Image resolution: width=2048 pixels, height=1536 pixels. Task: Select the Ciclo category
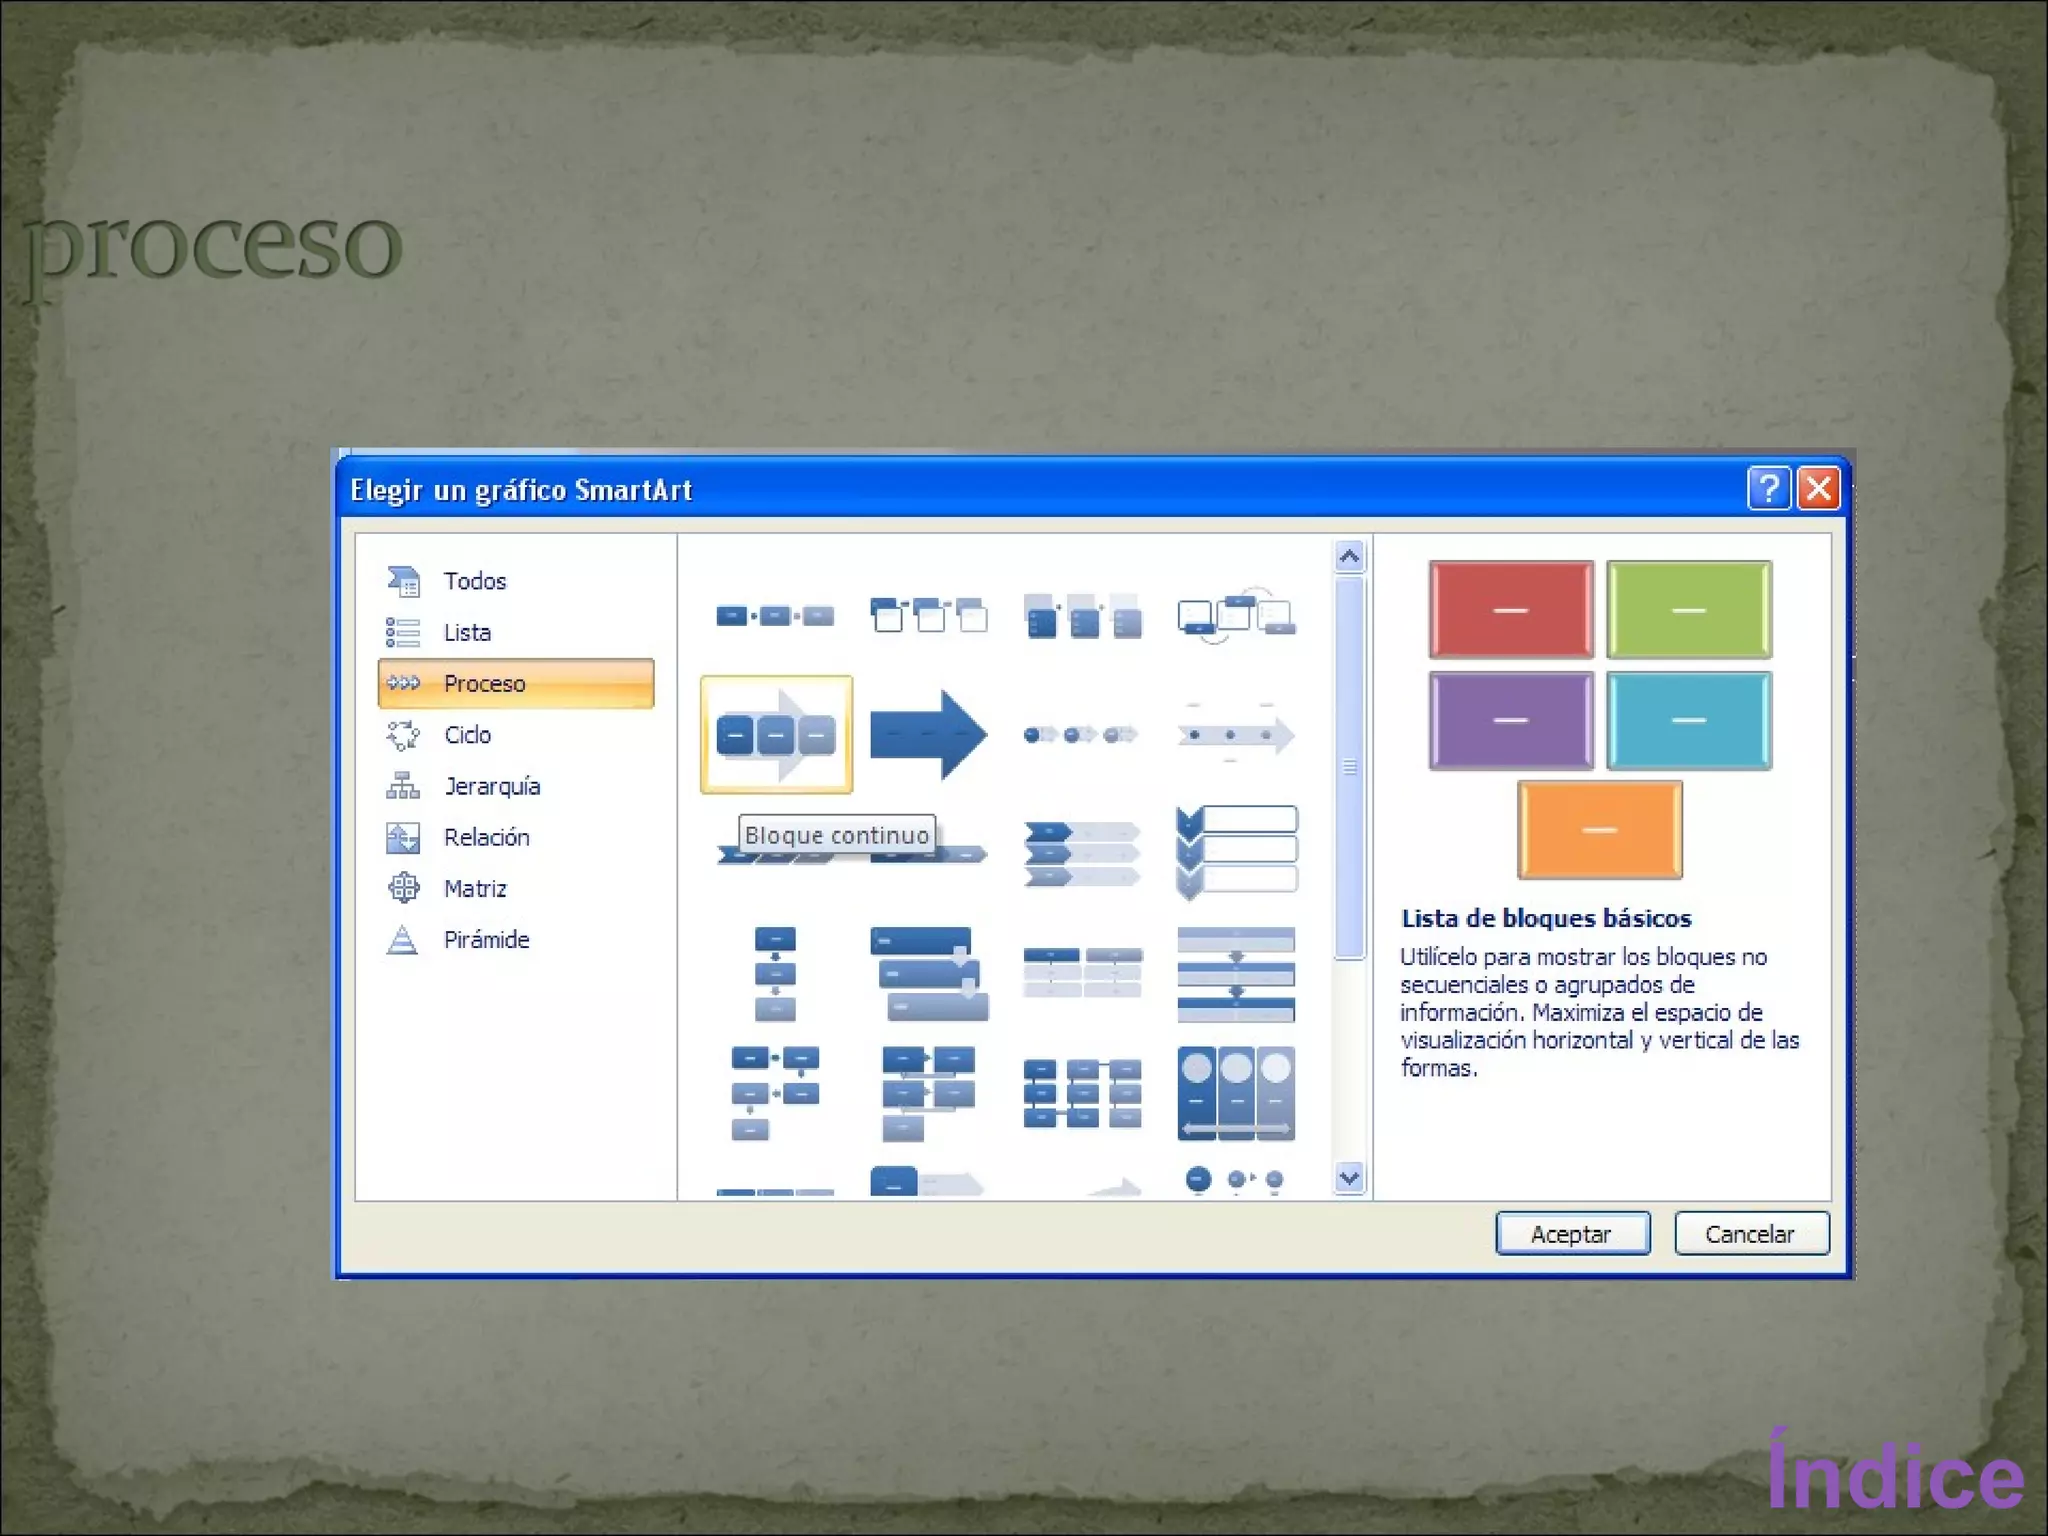pos(467,735)
